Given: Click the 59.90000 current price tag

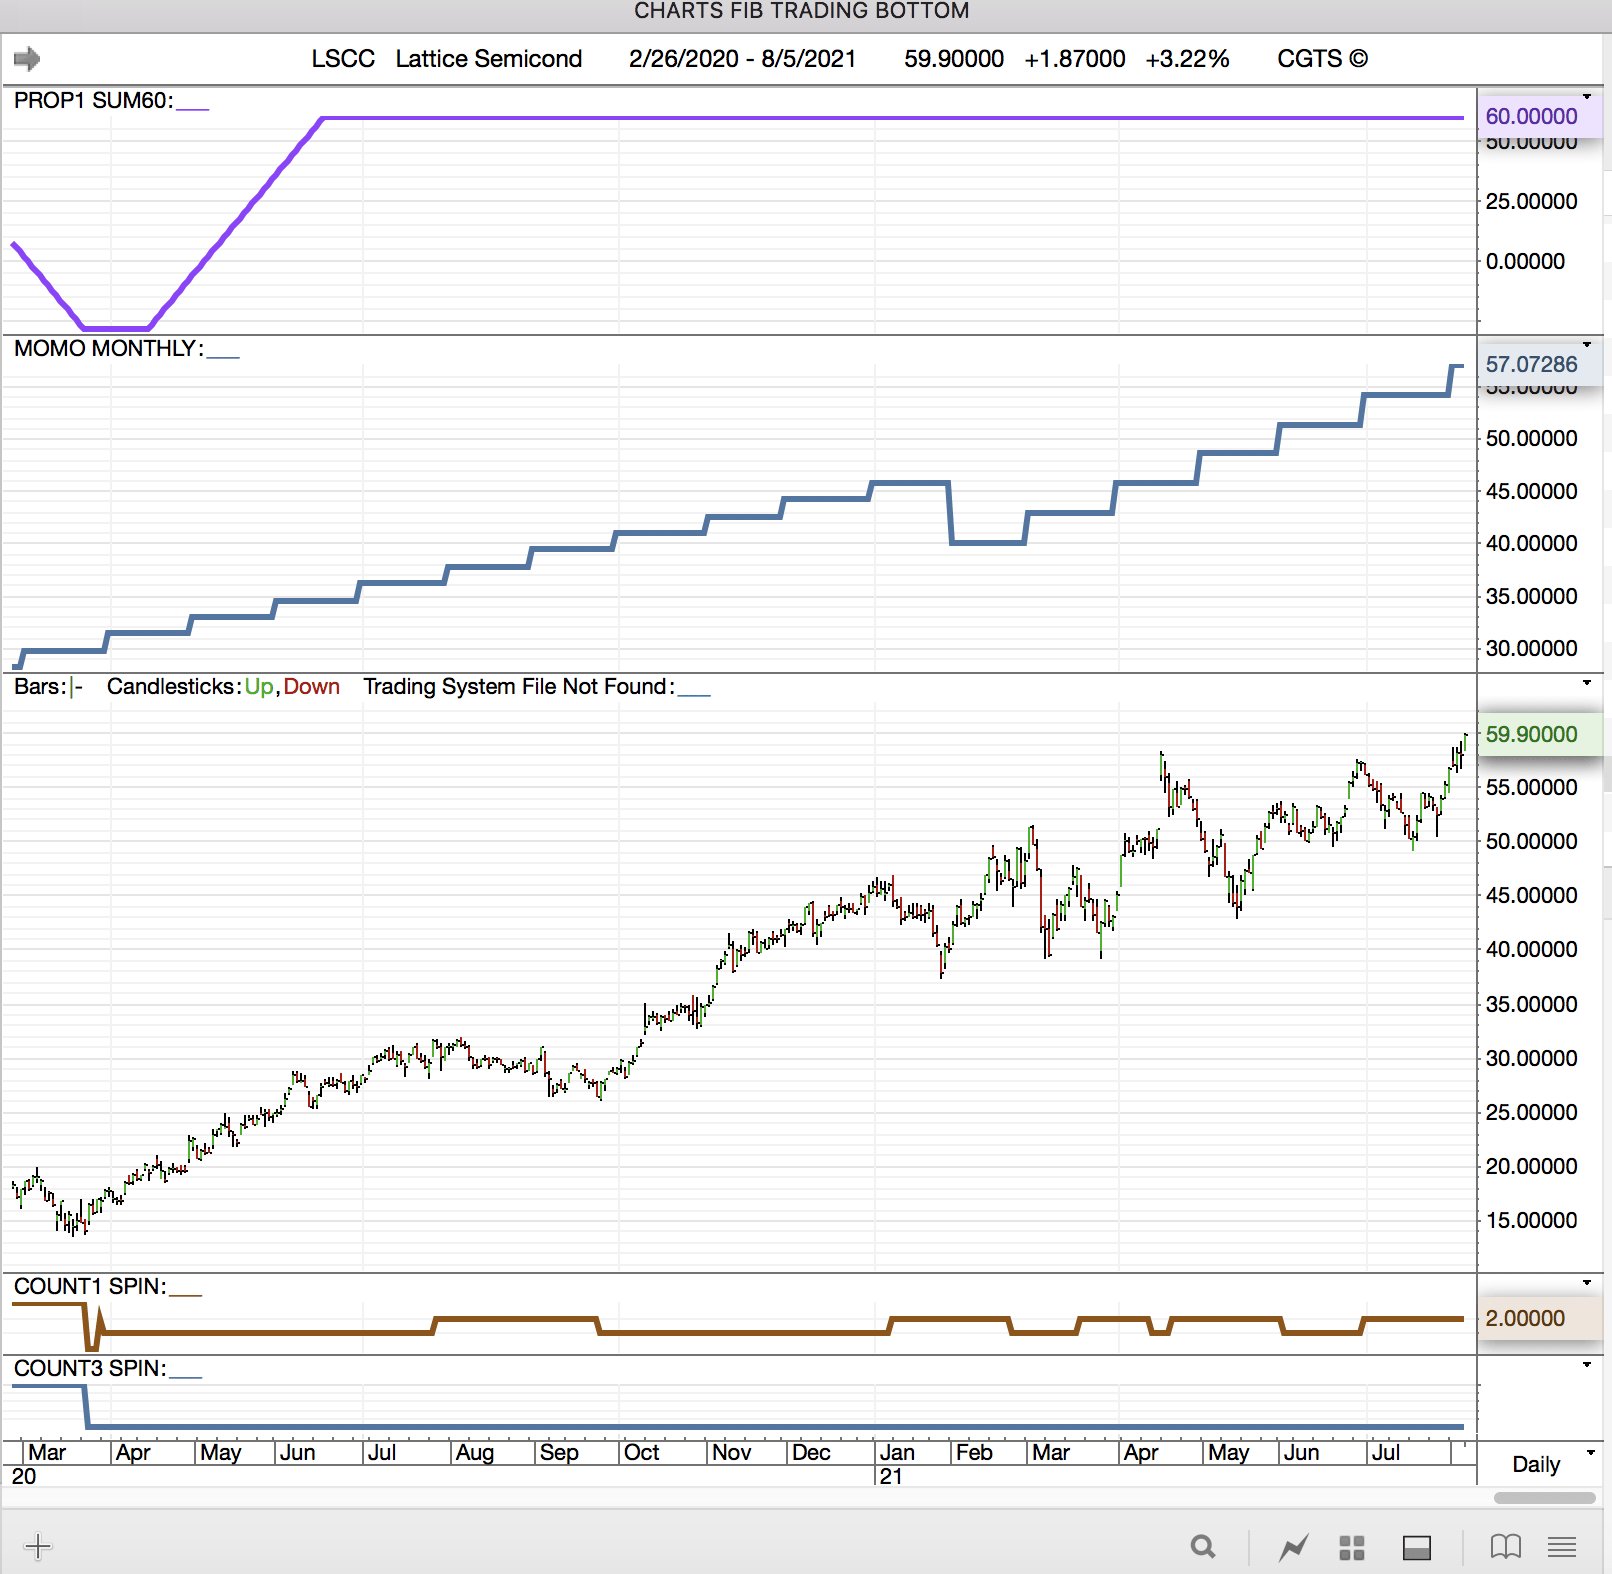Looking at the screenshot, I should (1531, 735).
